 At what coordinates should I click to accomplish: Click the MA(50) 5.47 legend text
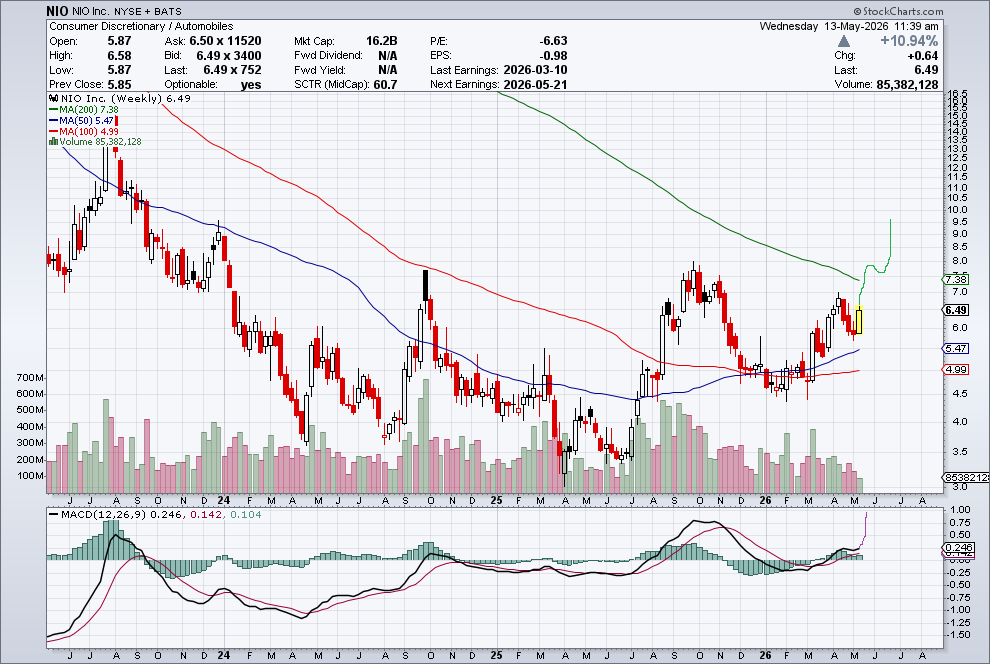pyautogui.click(x=86, y=121)
